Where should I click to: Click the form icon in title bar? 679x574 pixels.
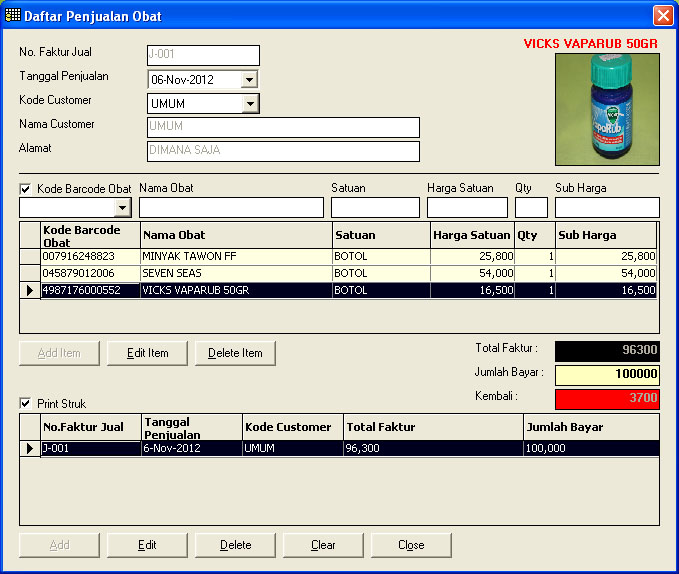[13, 16]
